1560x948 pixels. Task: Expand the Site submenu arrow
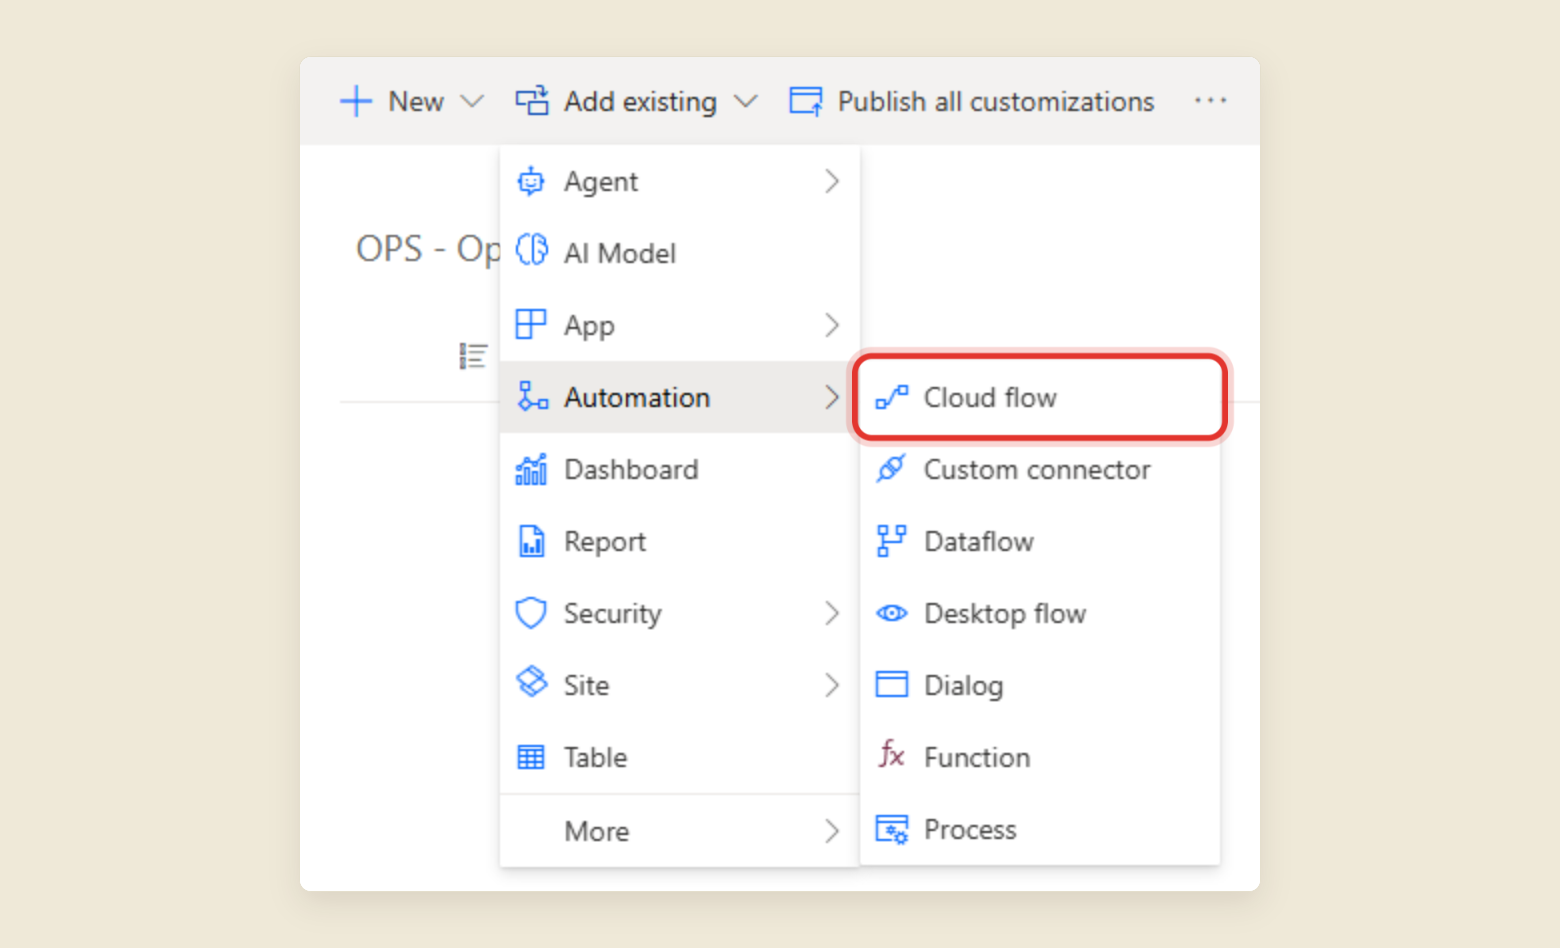point(832,685)
